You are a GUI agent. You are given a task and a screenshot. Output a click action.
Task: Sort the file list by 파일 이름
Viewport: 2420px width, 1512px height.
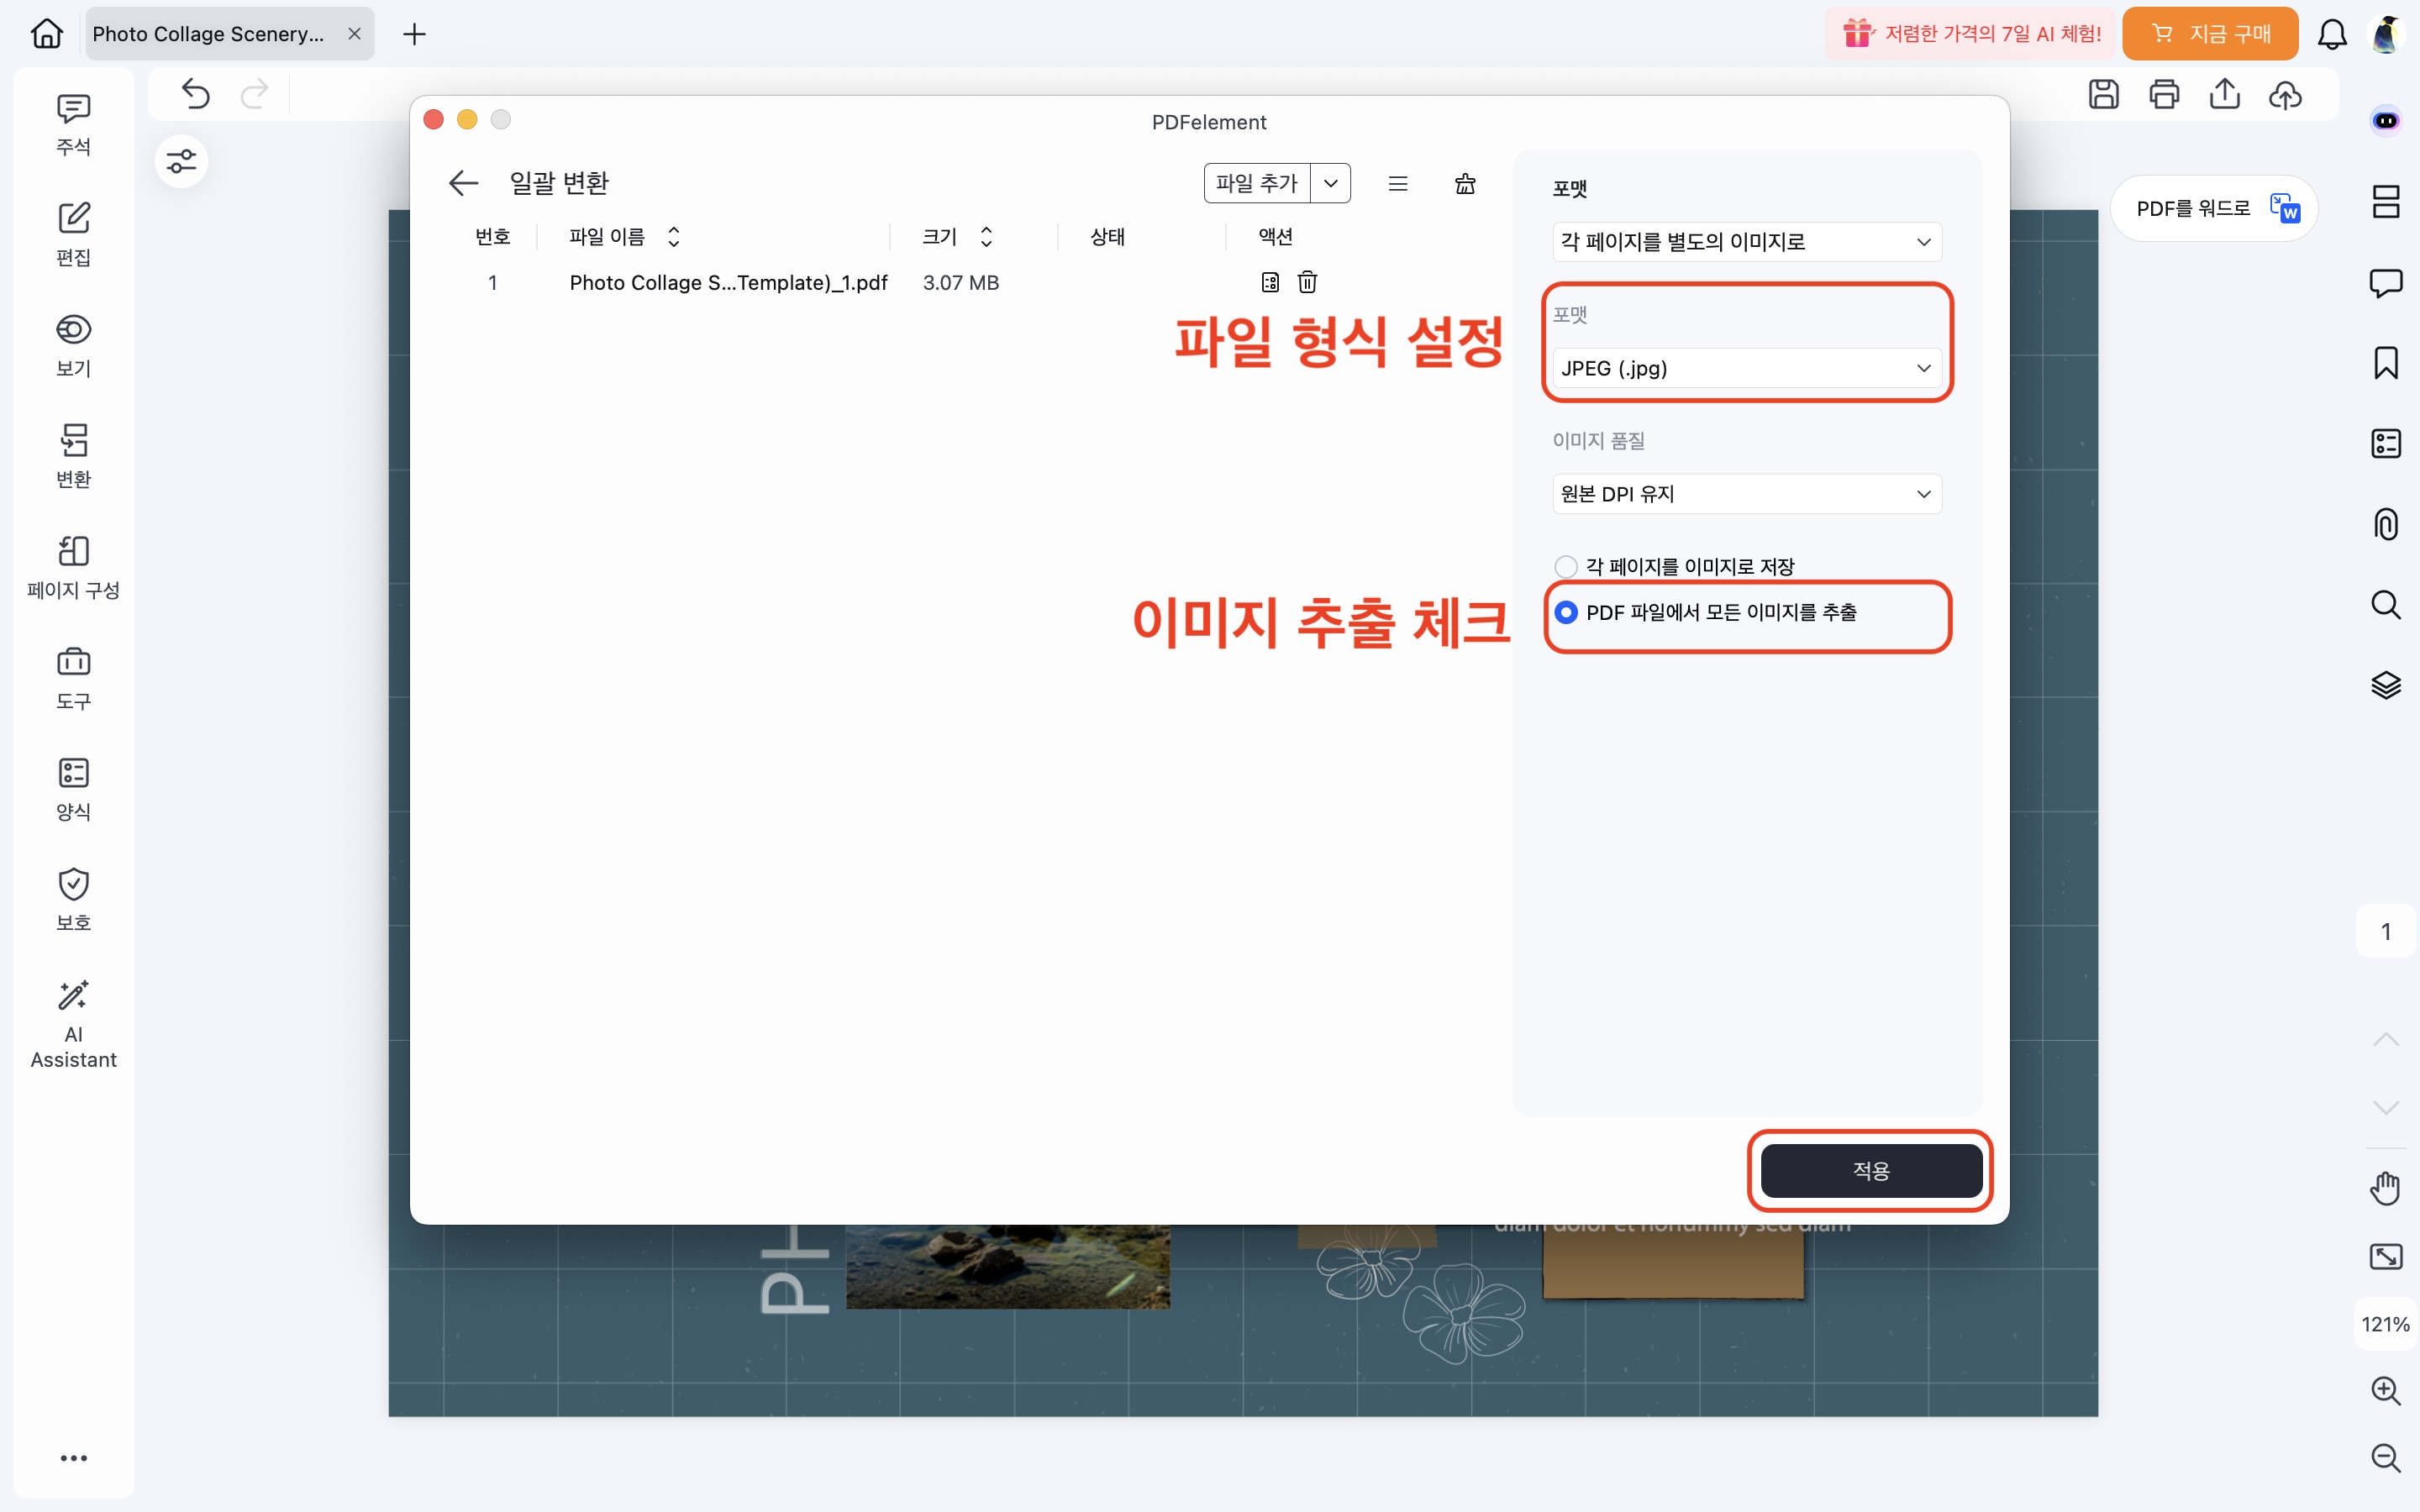click(673, 237)
